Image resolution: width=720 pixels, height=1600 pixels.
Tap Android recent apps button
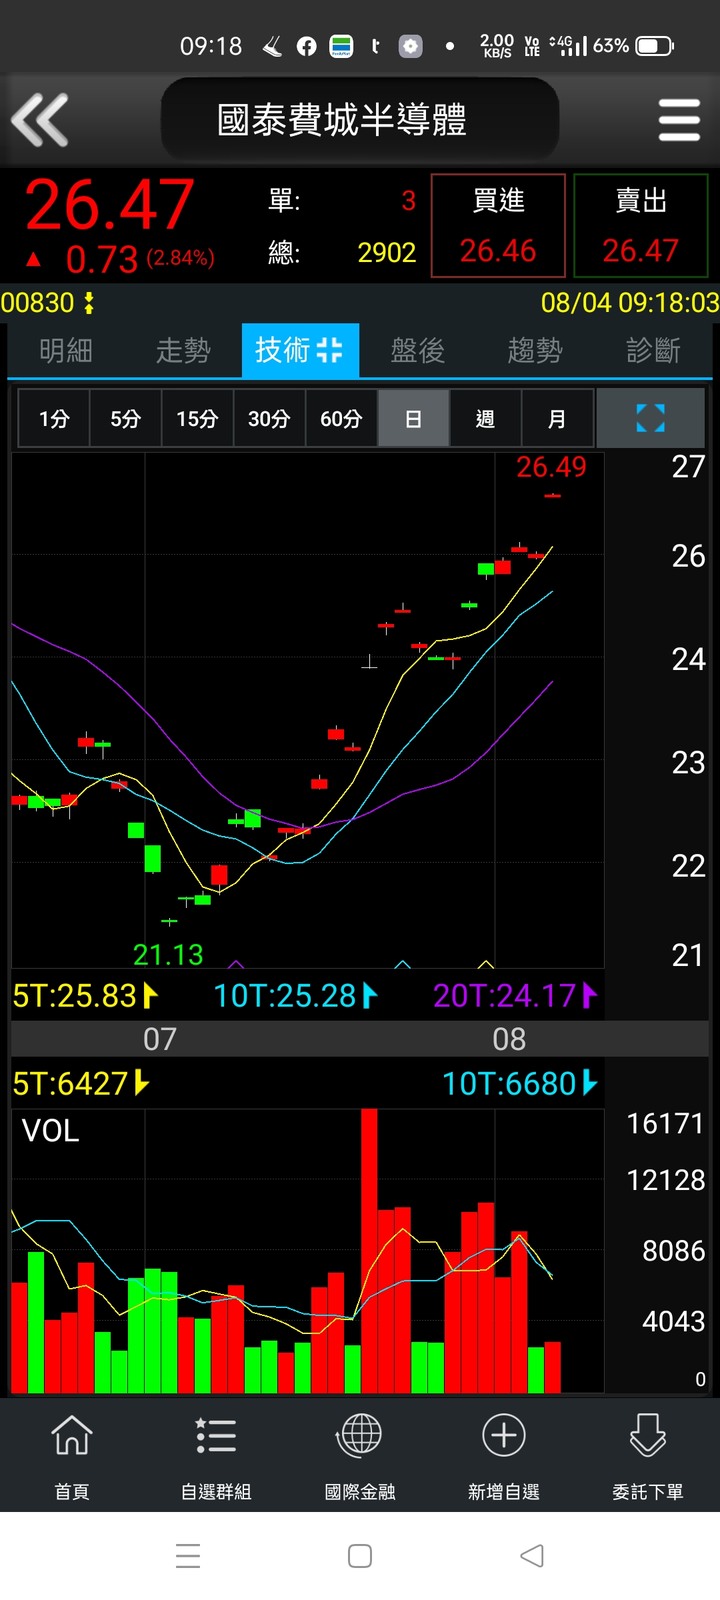click(x=188, y=1556)
